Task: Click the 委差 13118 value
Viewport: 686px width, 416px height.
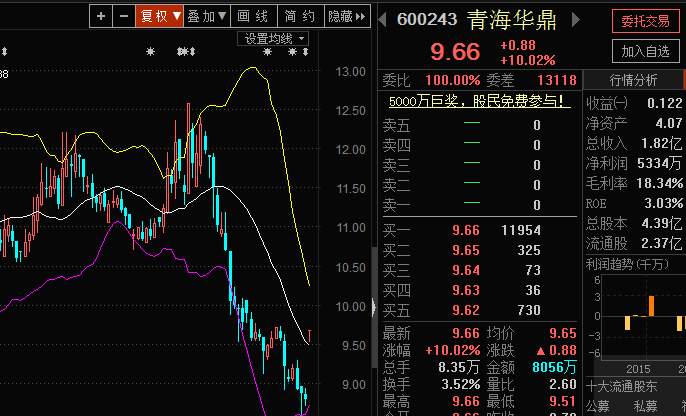Action: (557, 80)
